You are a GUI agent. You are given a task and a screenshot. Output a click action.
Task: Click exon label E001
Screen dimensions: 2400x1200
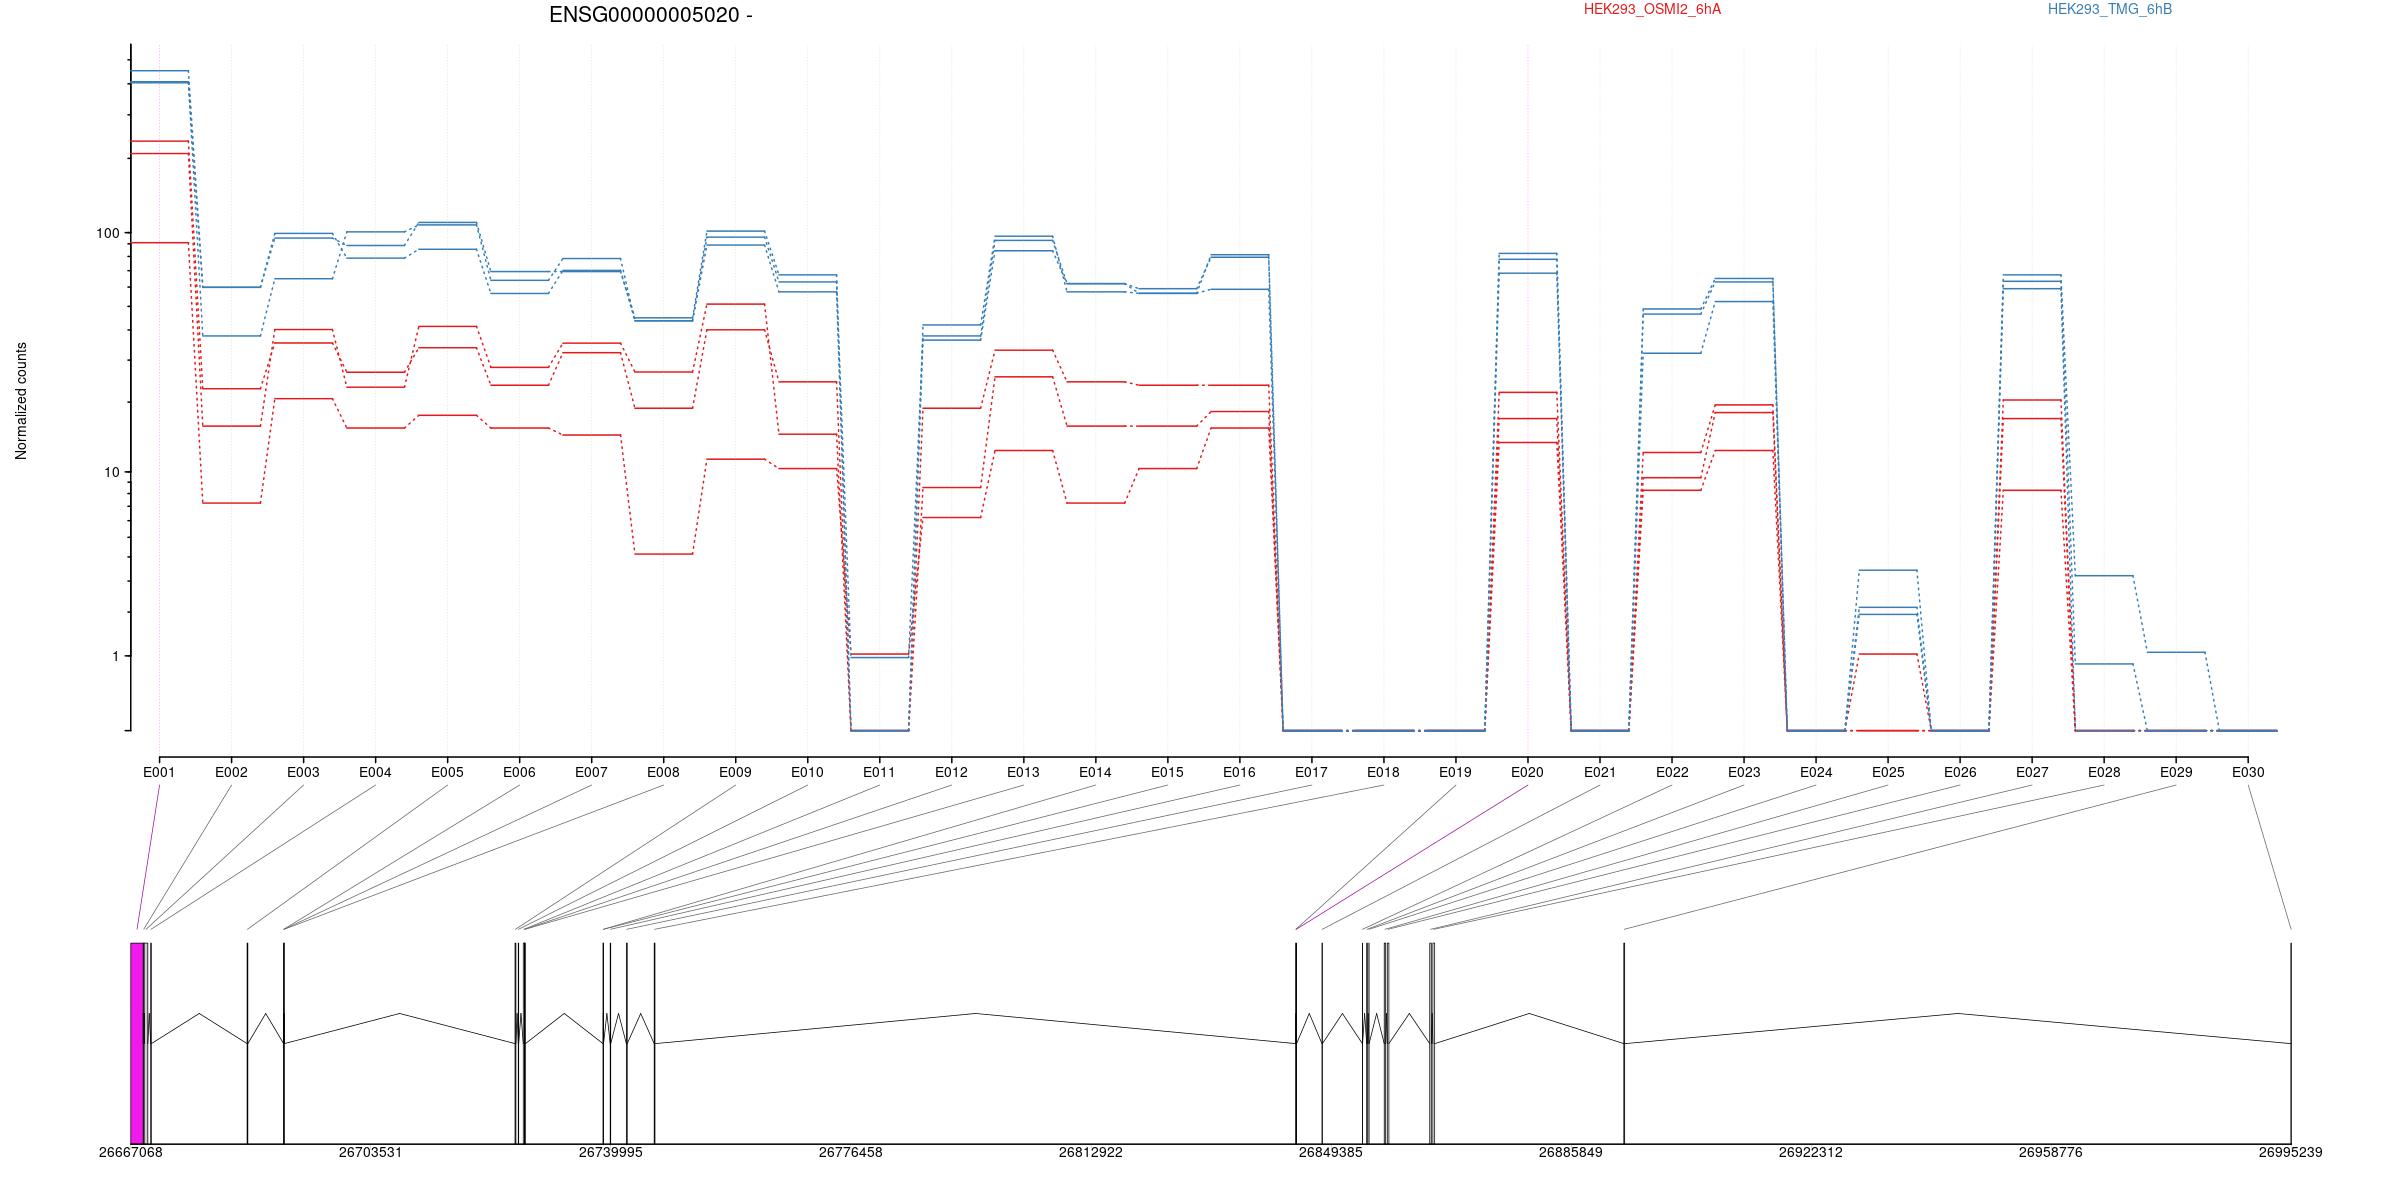coord(159,772)
